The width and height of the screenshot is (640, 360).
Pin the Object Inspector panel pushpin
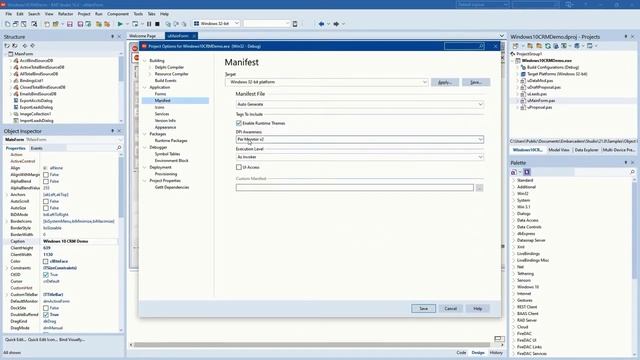point(113,131)
